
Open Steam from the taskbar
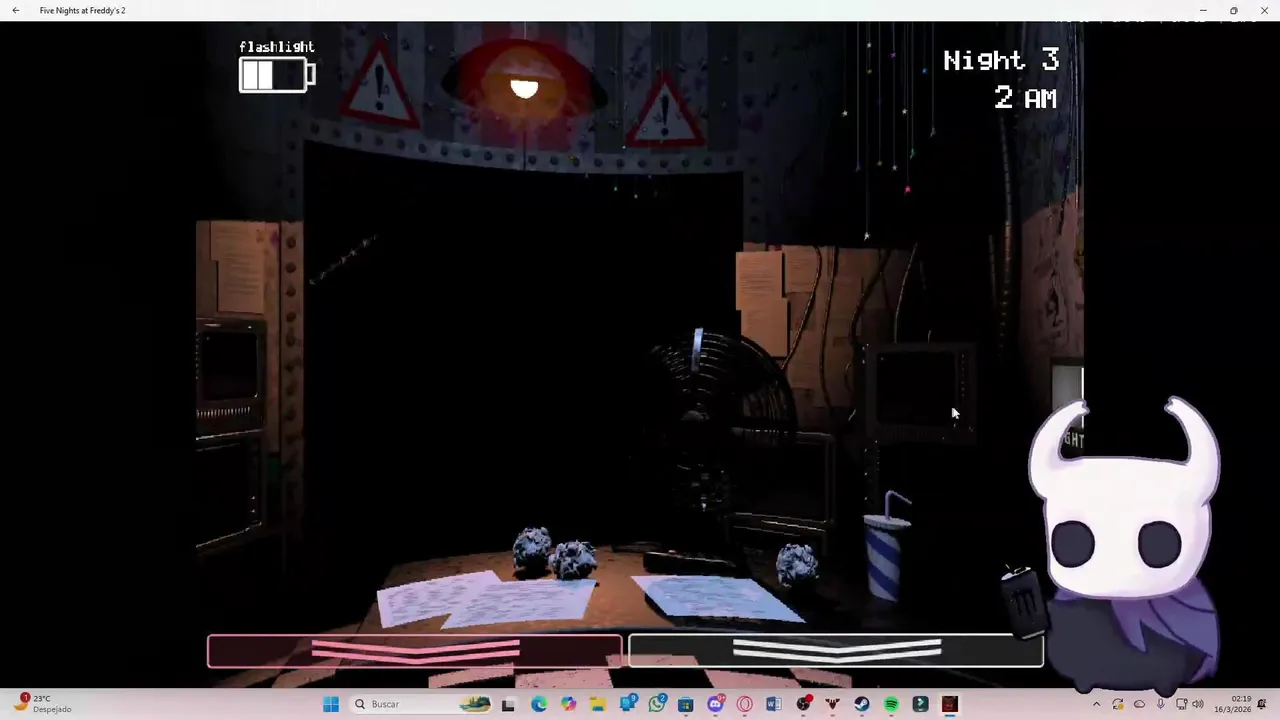click(861, 704)
